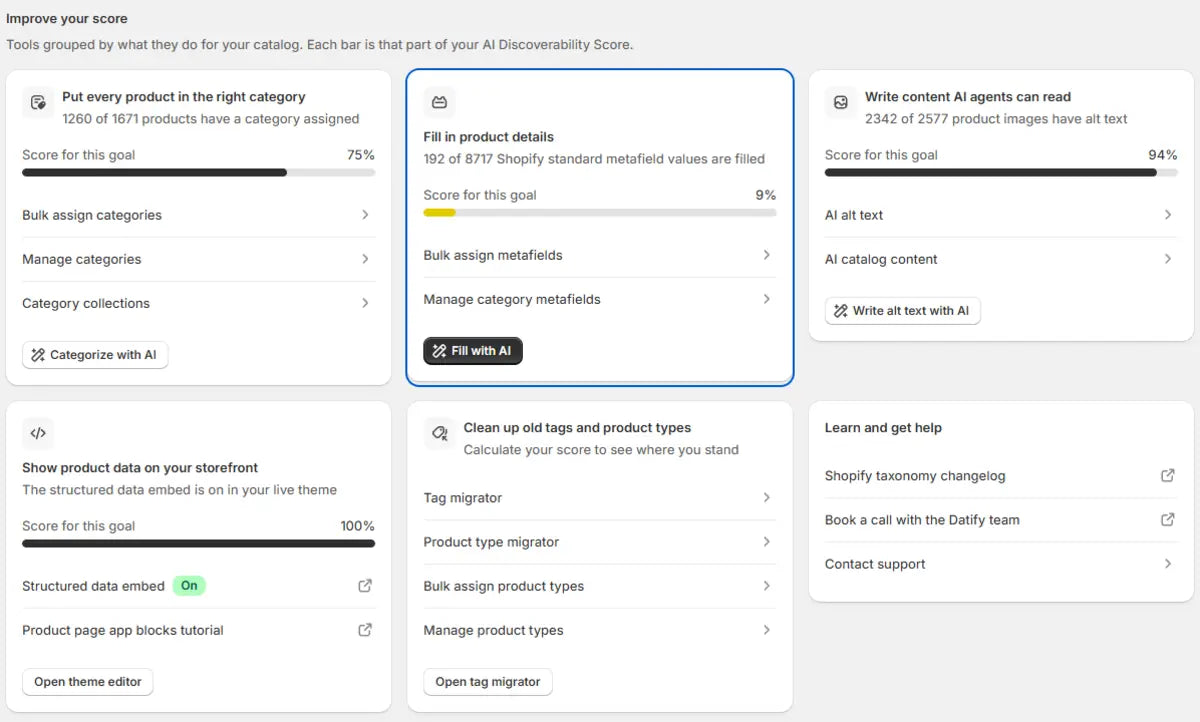Image resolution: width=1200 pixels, height=722 pixels.
Task: Click the Product type migrator chevron
Action: click(767, 542)
